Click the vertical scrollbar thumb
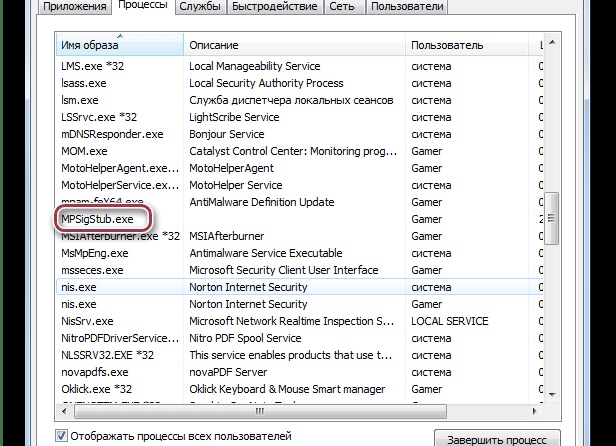Screen dimensions: 616x446 (x=552, y=218)
